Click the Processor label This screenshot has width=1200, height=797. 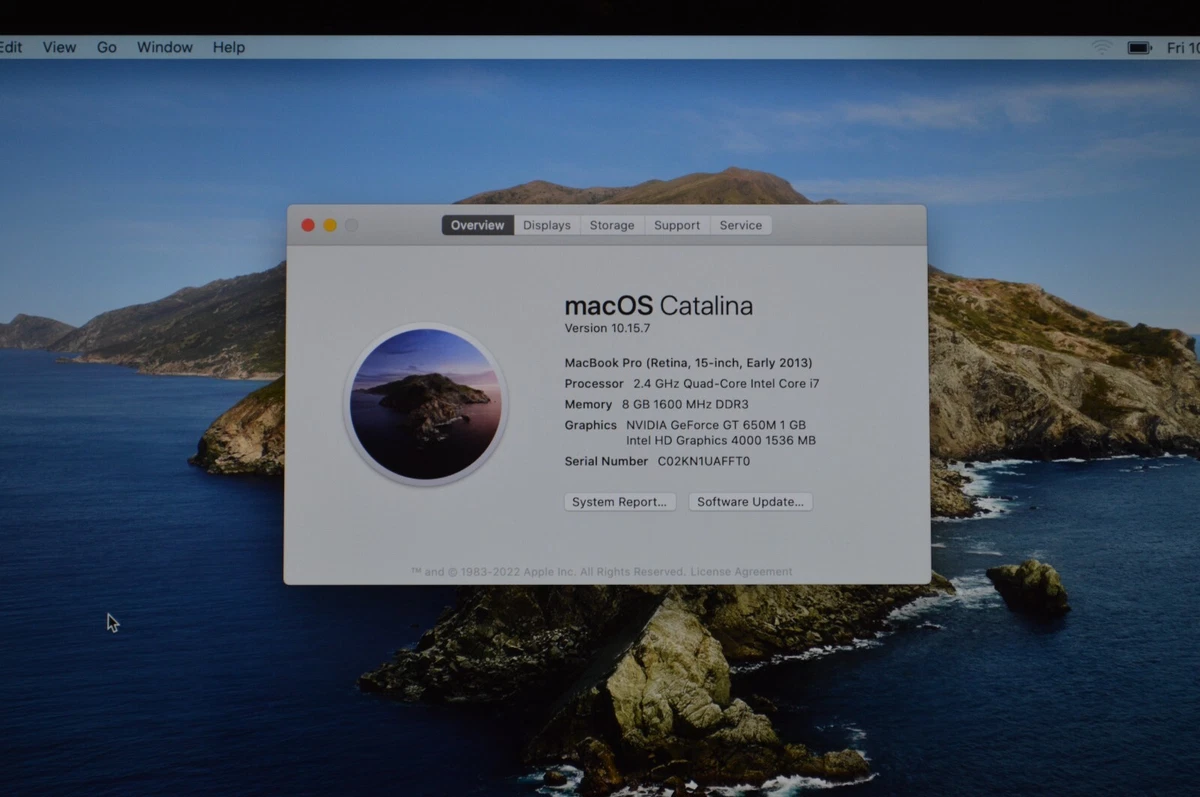pos(594,384)
